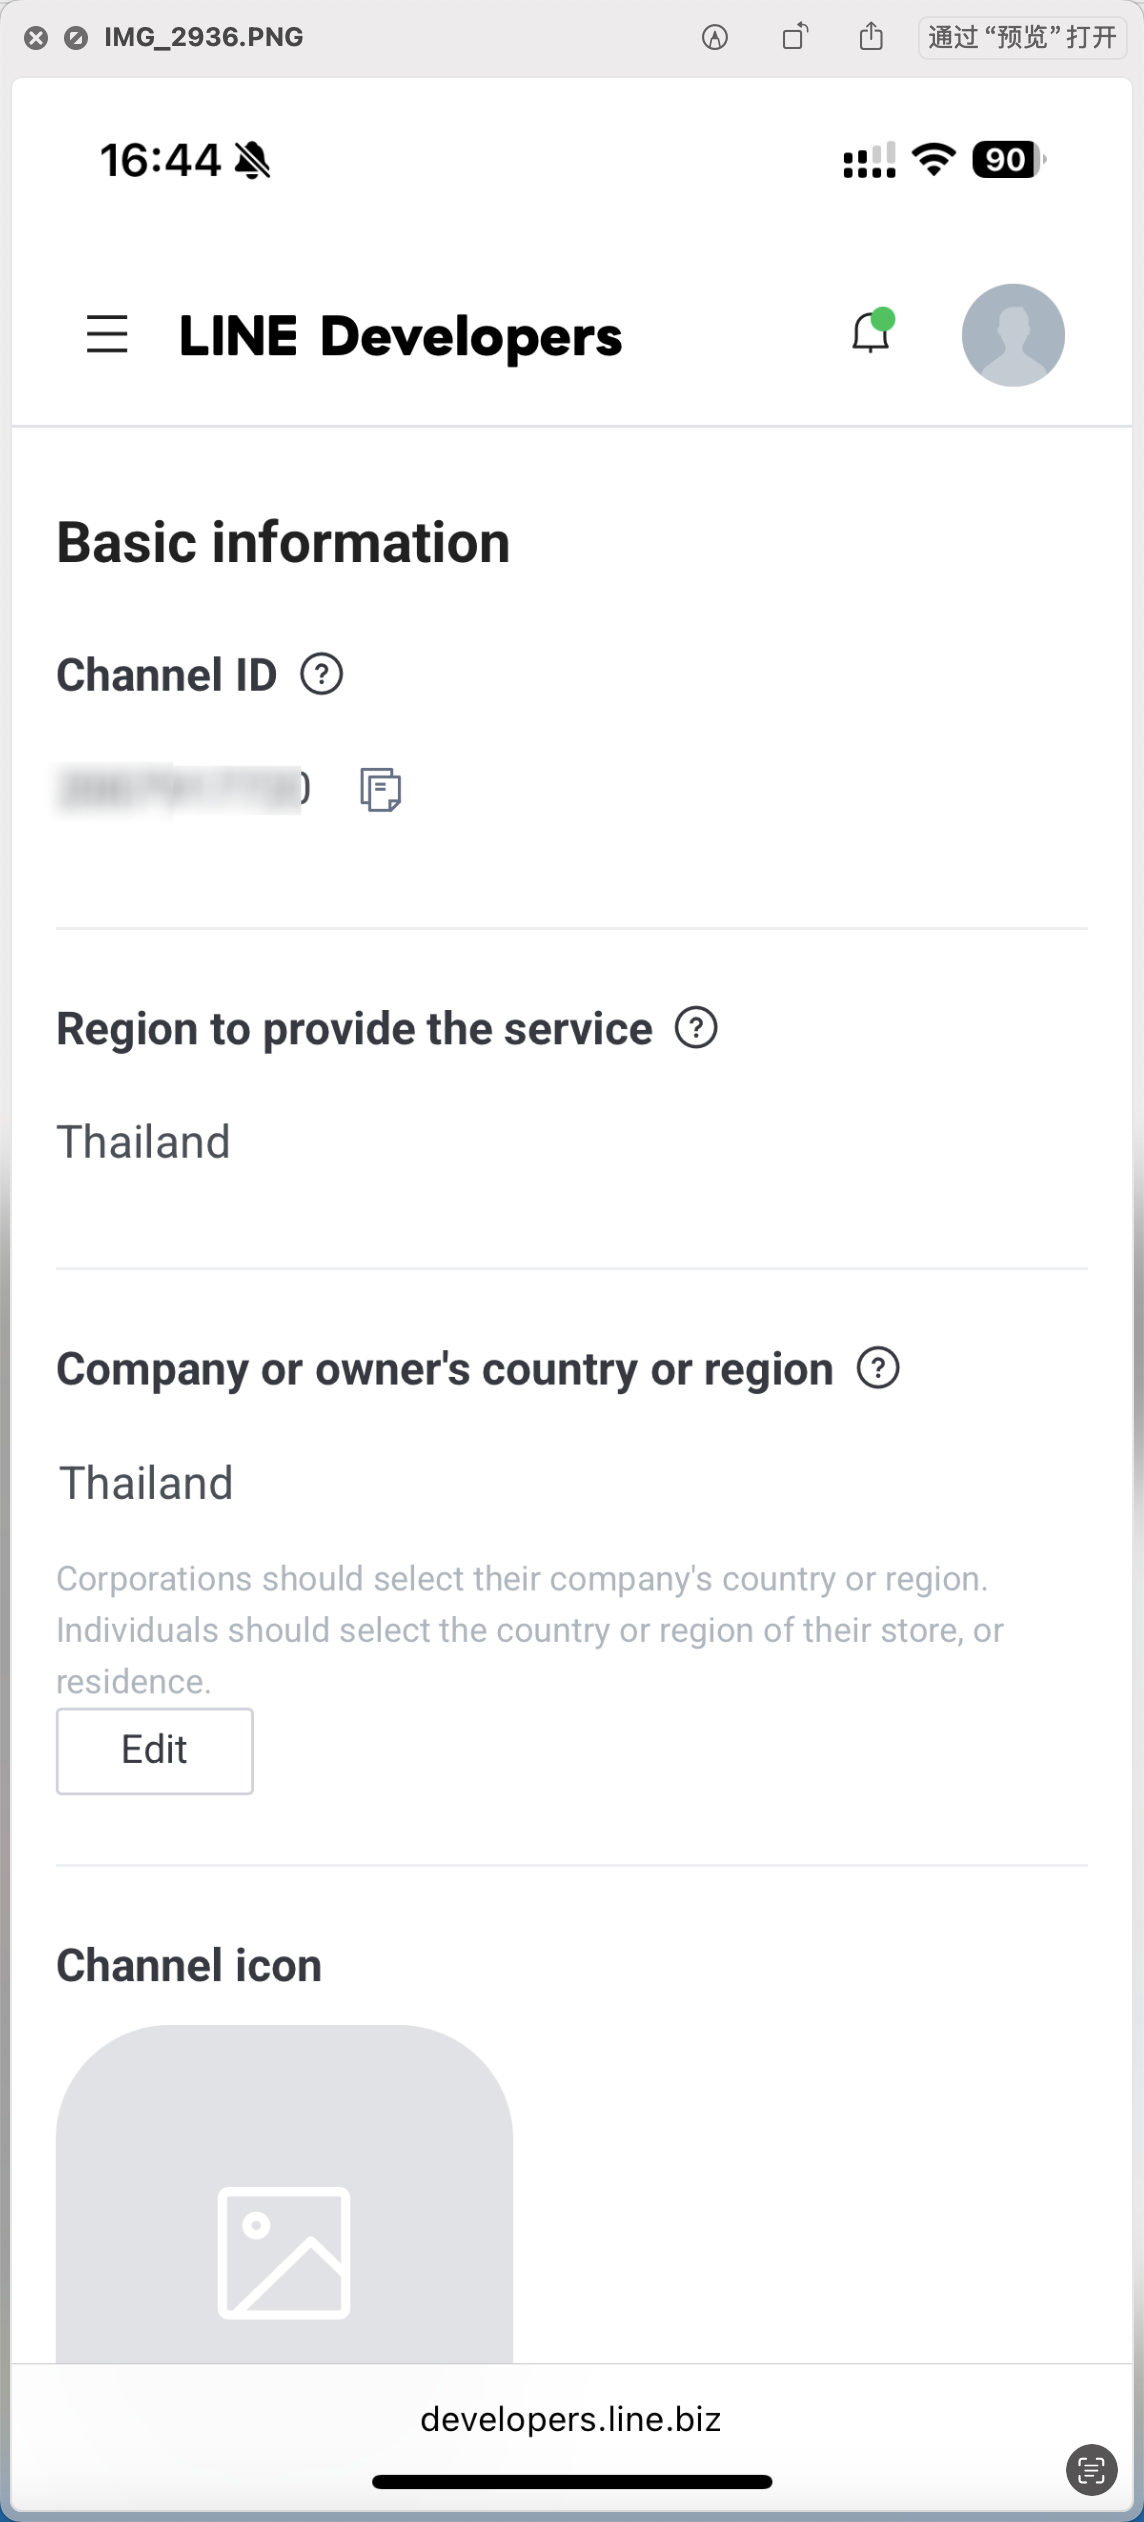Activate the Live Text scan icon
Screen dimensions: 1144x2522
click(1091, 2470)
